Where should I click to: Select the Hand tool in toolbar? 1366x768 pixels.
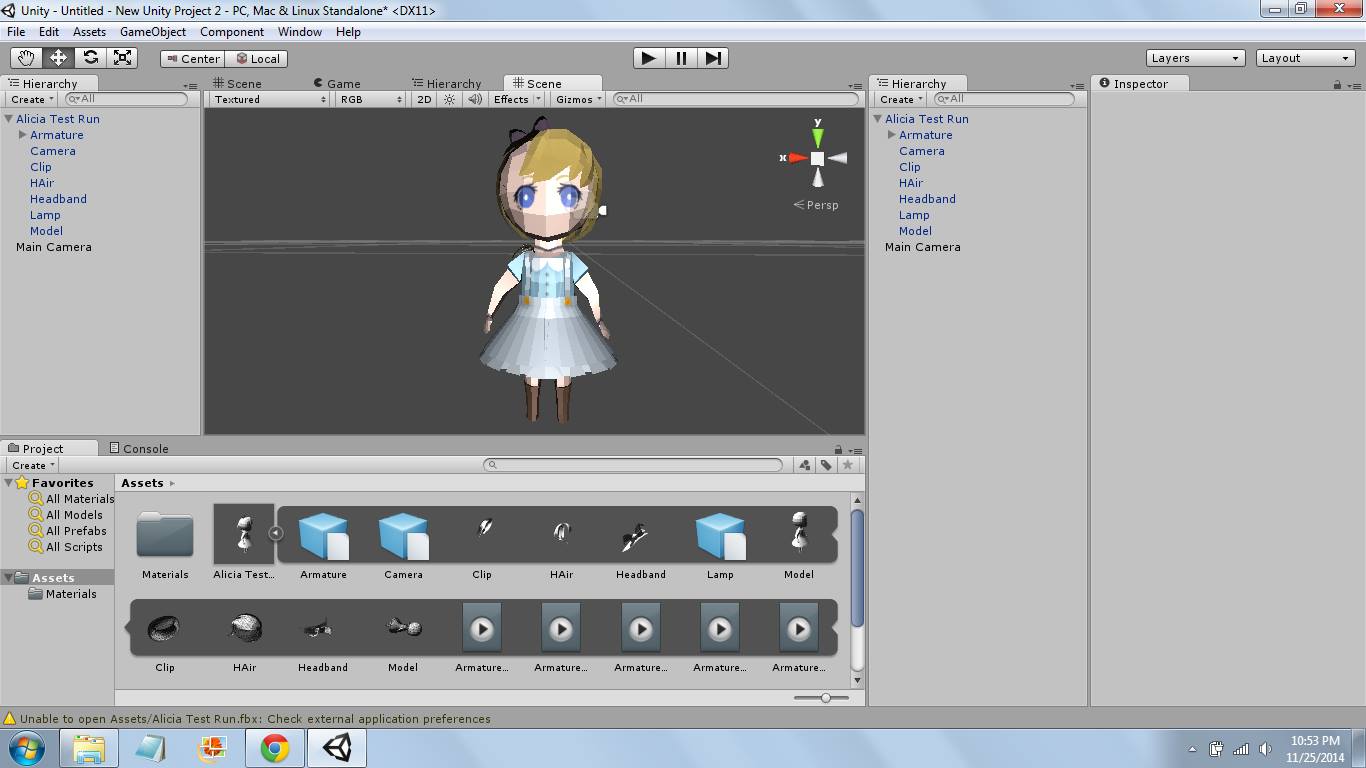[26, 58]
